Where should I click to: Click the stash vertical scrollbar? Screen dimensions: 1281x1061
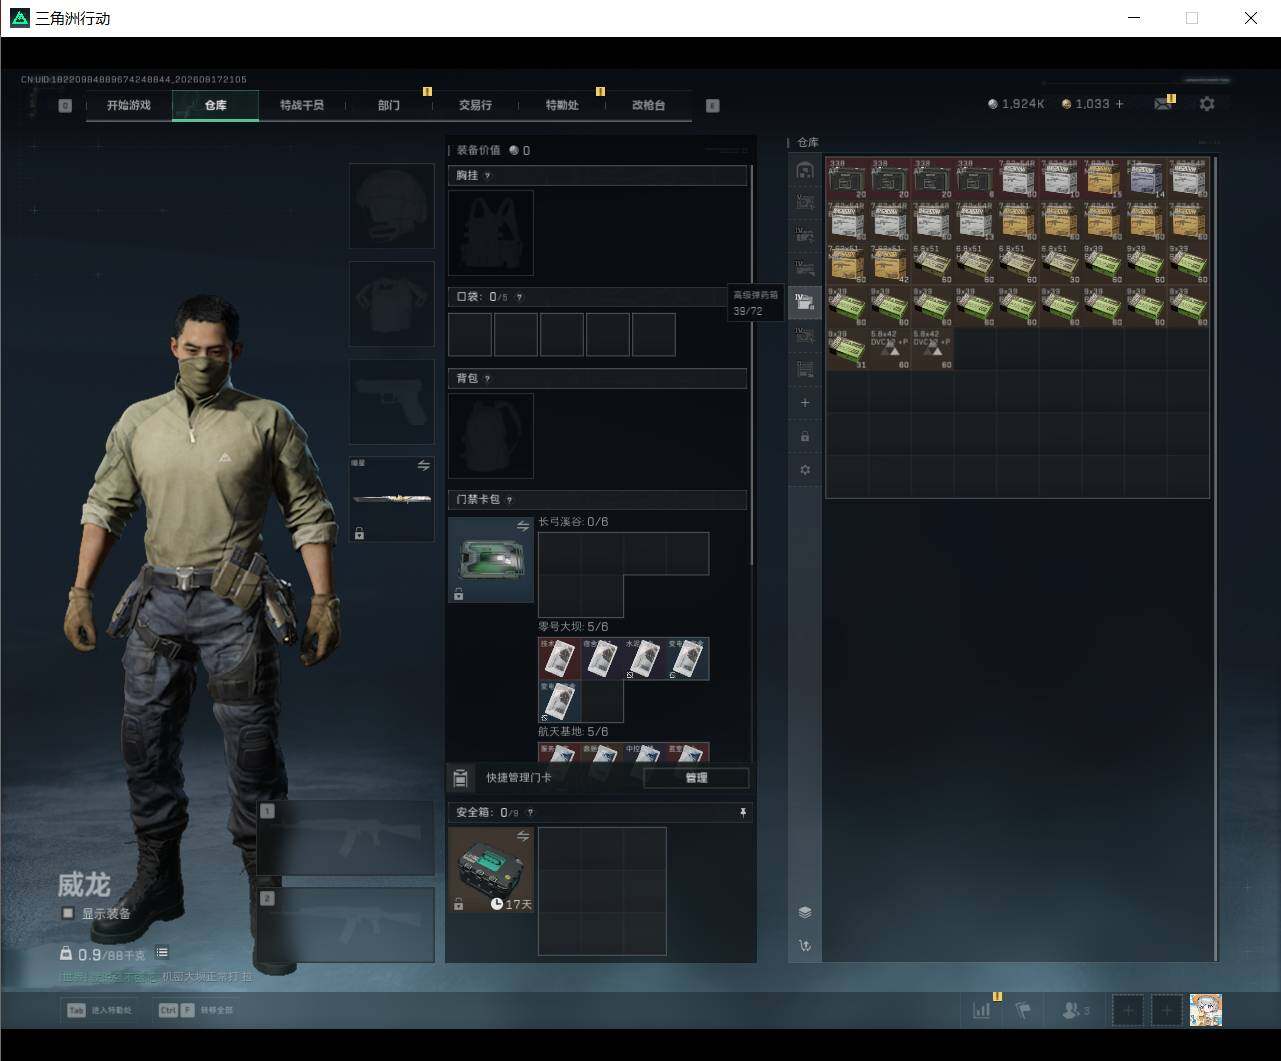pyautogui.click(x=1216, y=558)
